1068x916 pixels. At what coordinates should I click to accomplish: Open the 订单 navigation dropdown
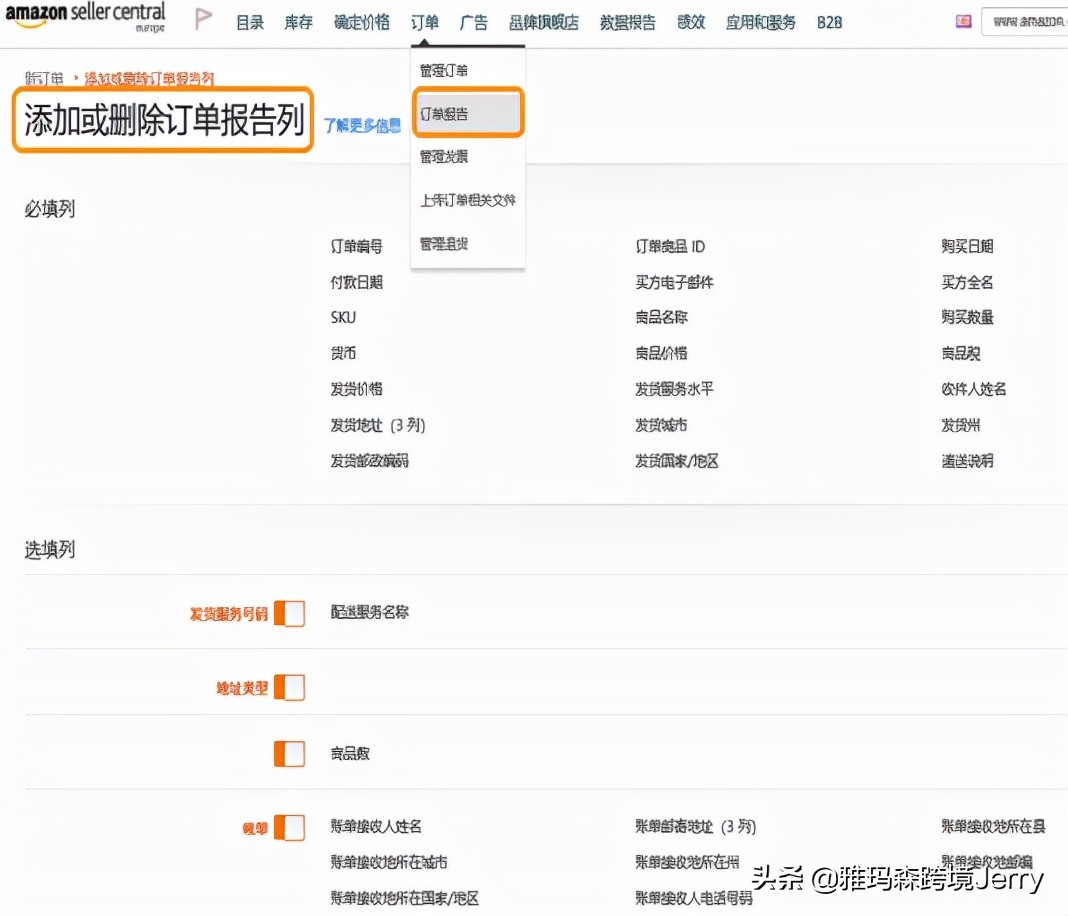point(424,22)
